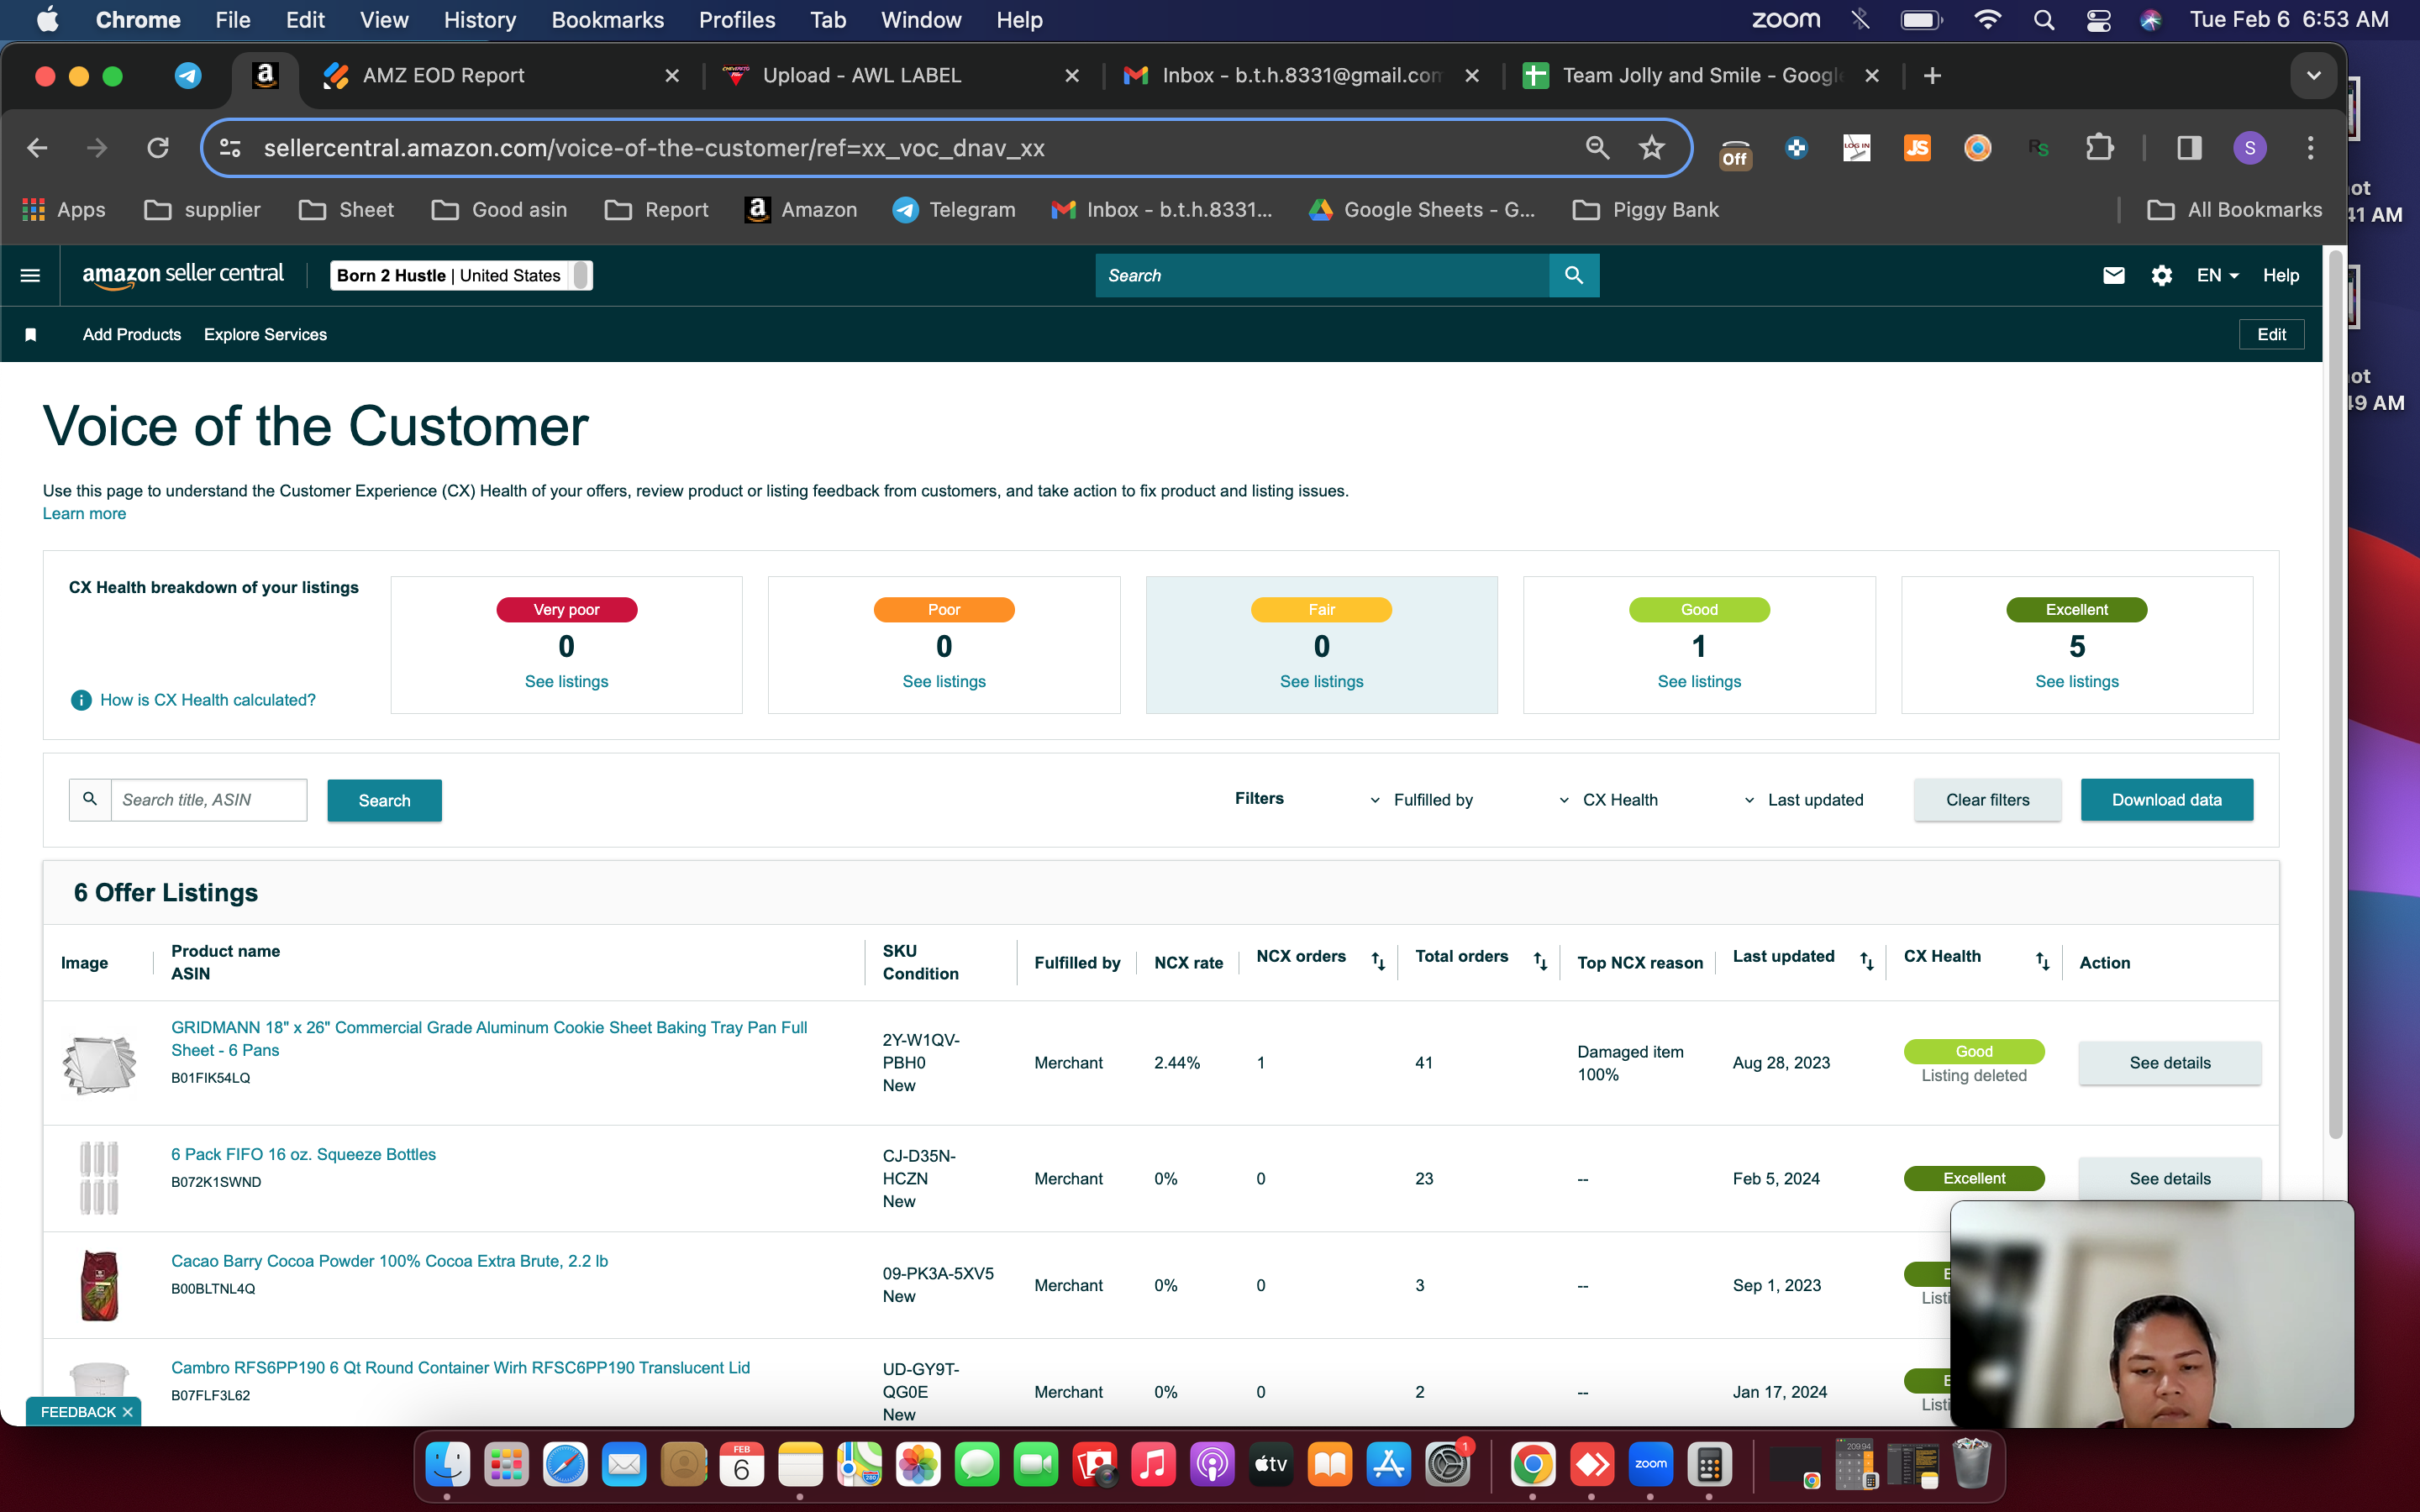Viewport: 2420px width, 1512px height.
Task: Open the JS extension icon in toolbar
Action: point(1917,148)
